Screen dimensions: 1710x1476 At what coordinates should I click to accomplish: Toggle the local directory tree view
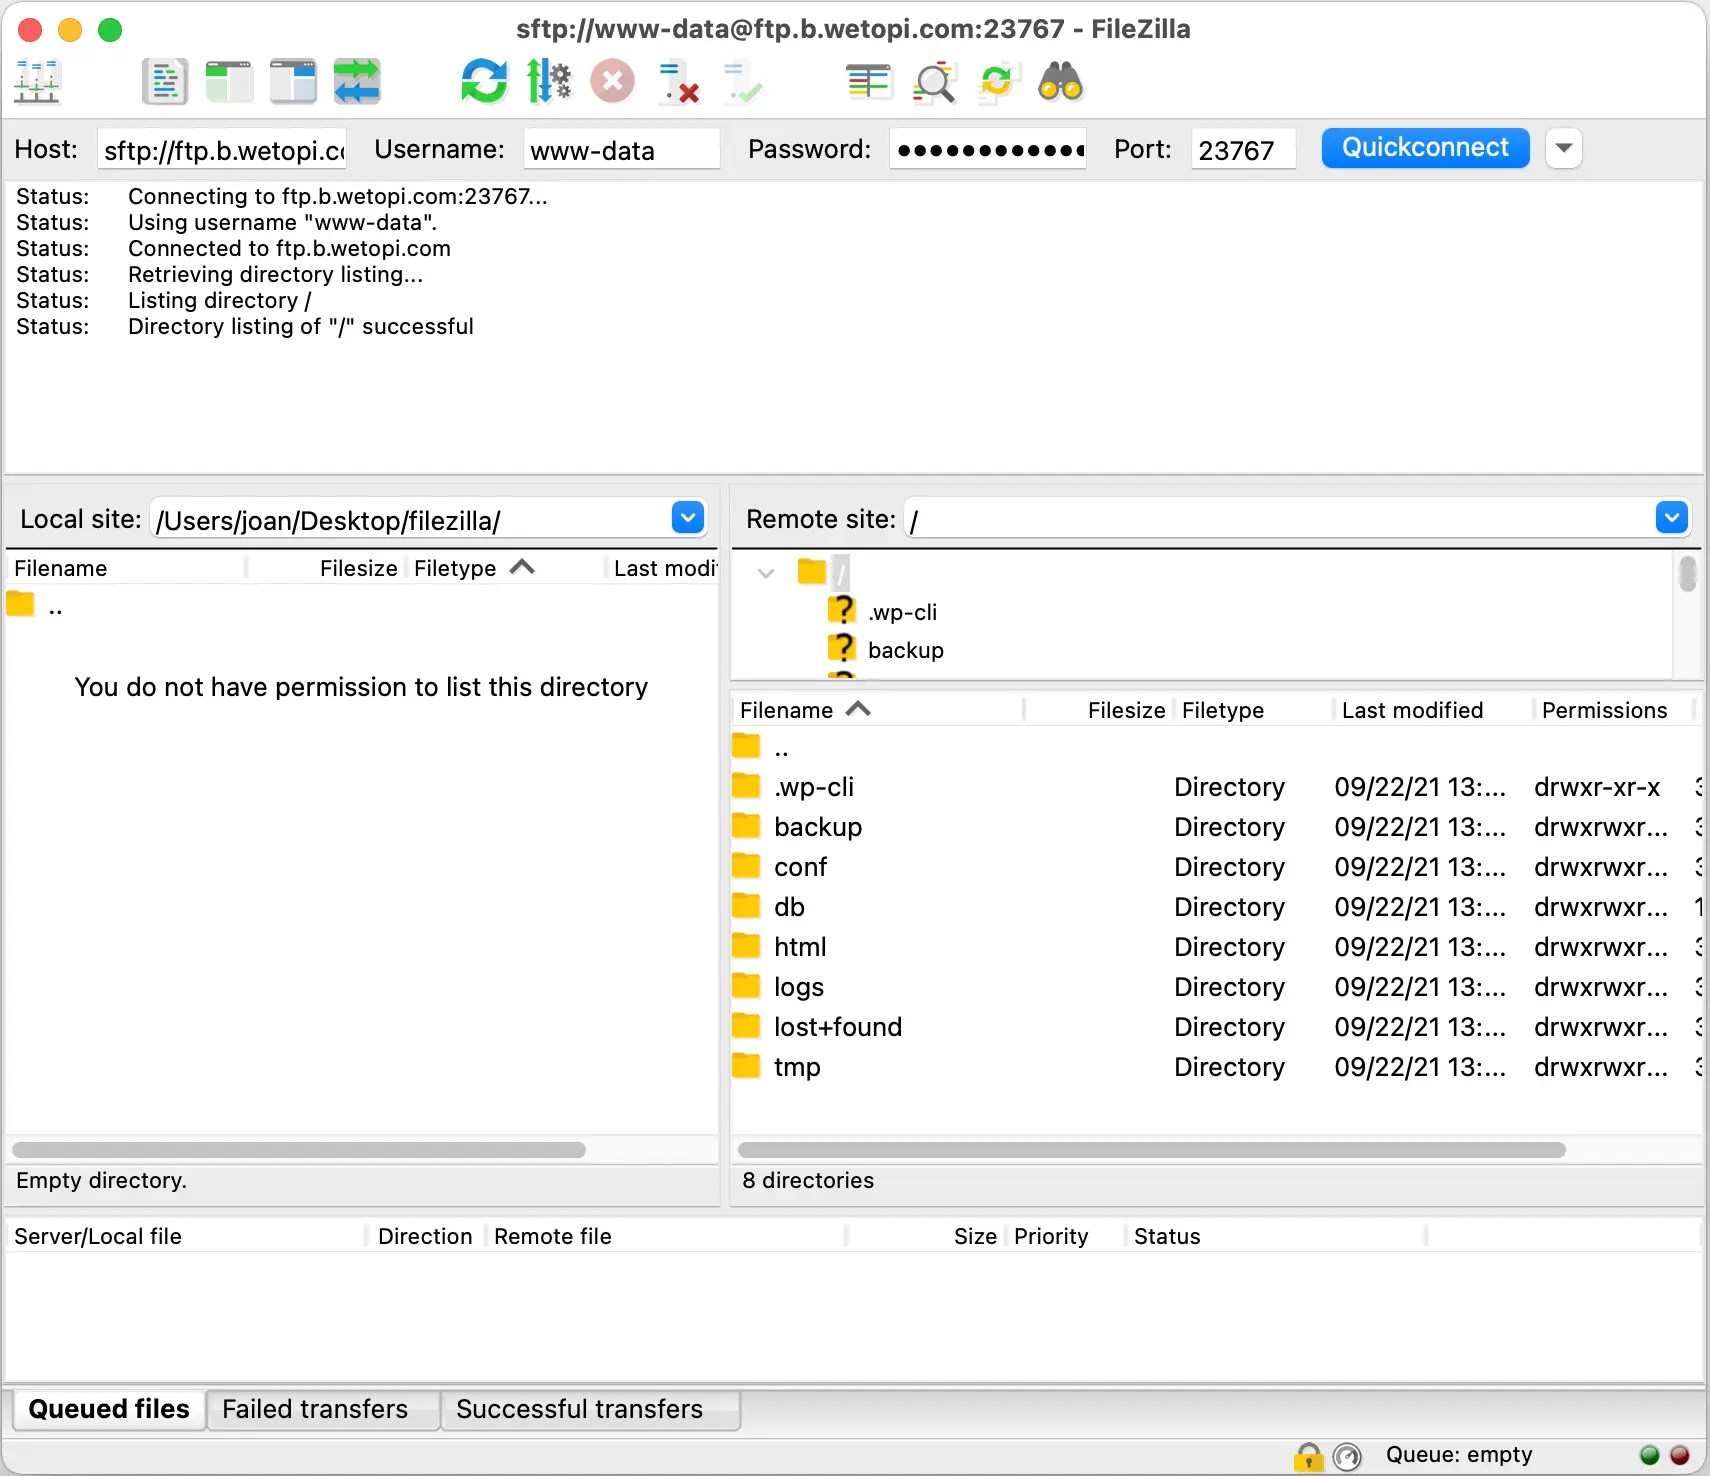point(228,81)
